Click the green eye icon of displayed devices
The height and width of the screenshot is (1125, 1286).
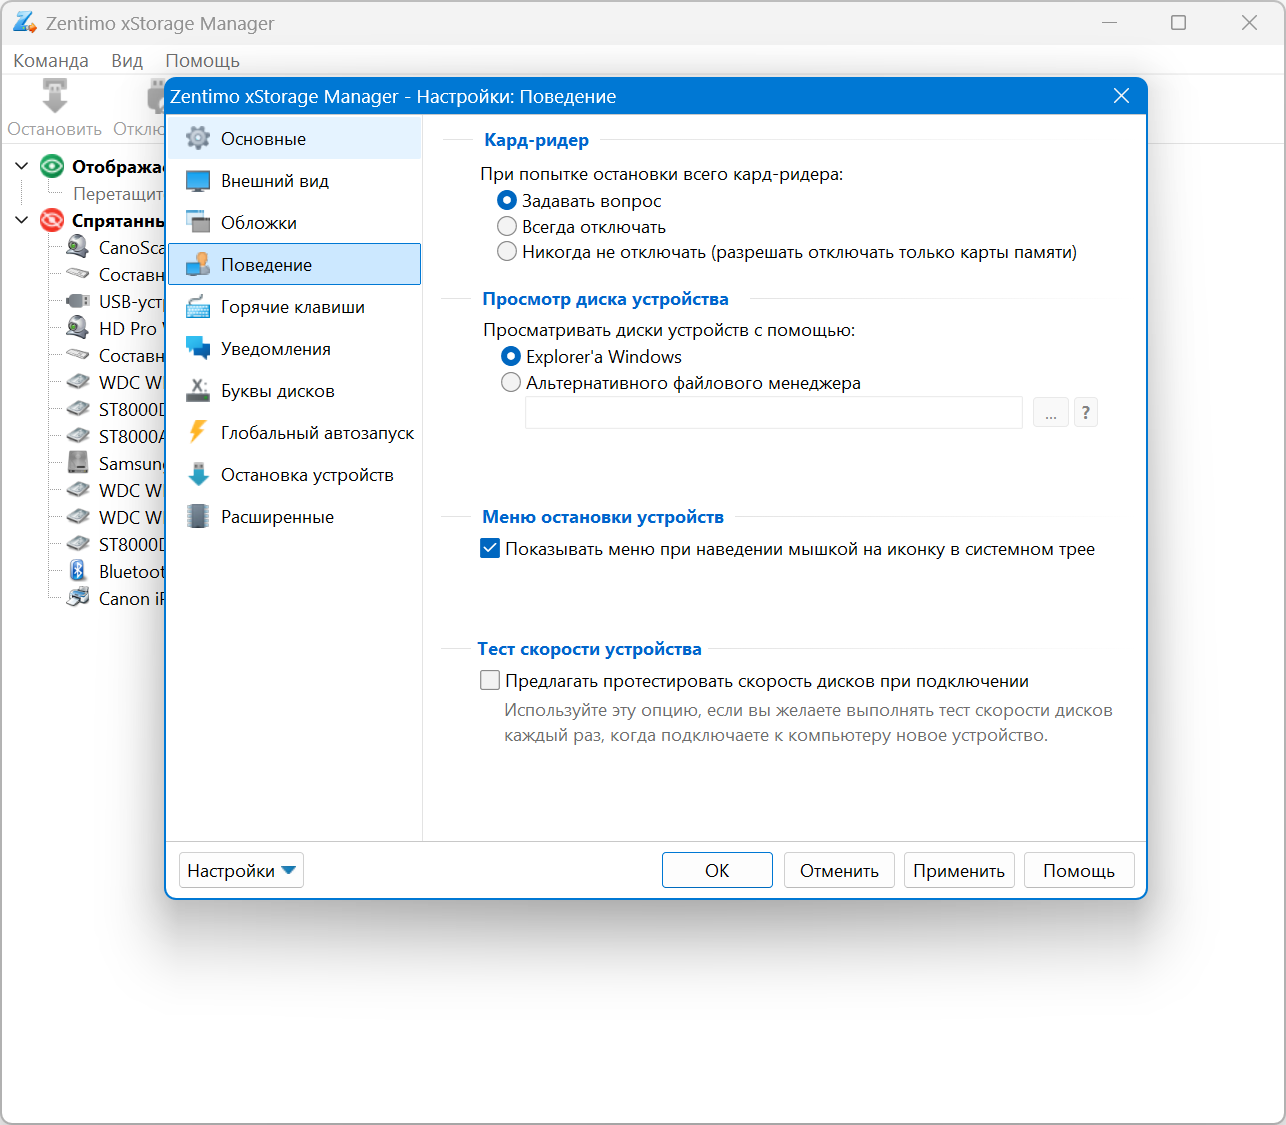(52, 166)
